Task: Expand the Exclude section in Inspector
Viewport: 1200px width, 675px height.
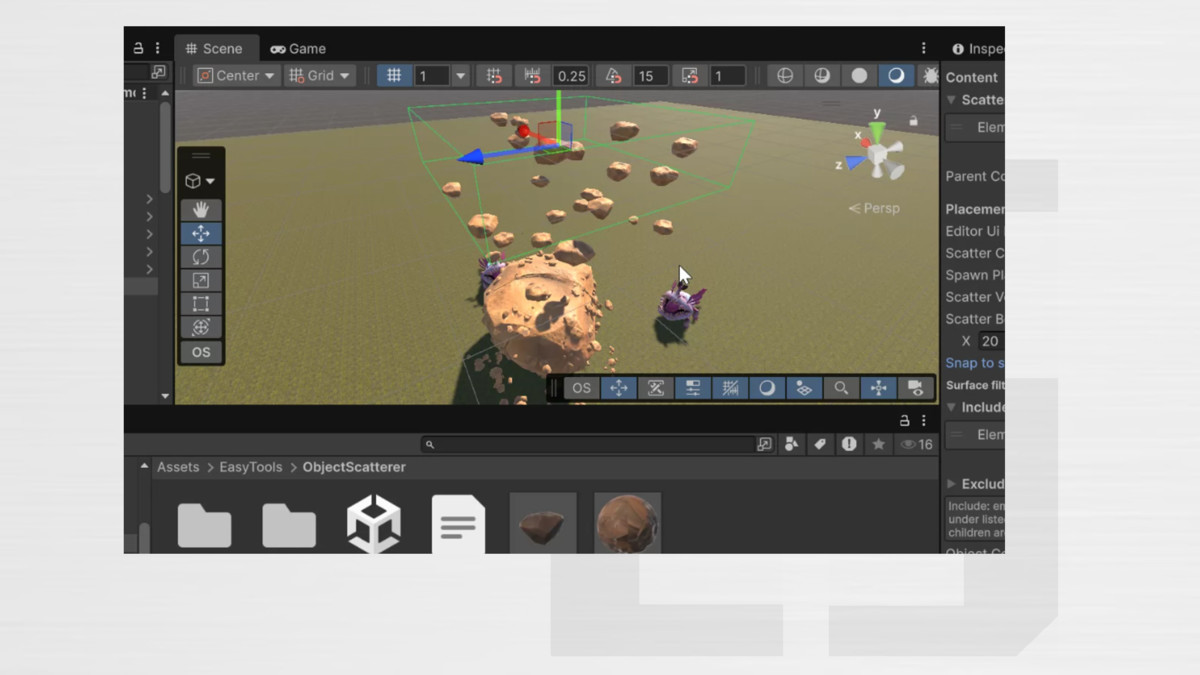Action: coord(951,484)
